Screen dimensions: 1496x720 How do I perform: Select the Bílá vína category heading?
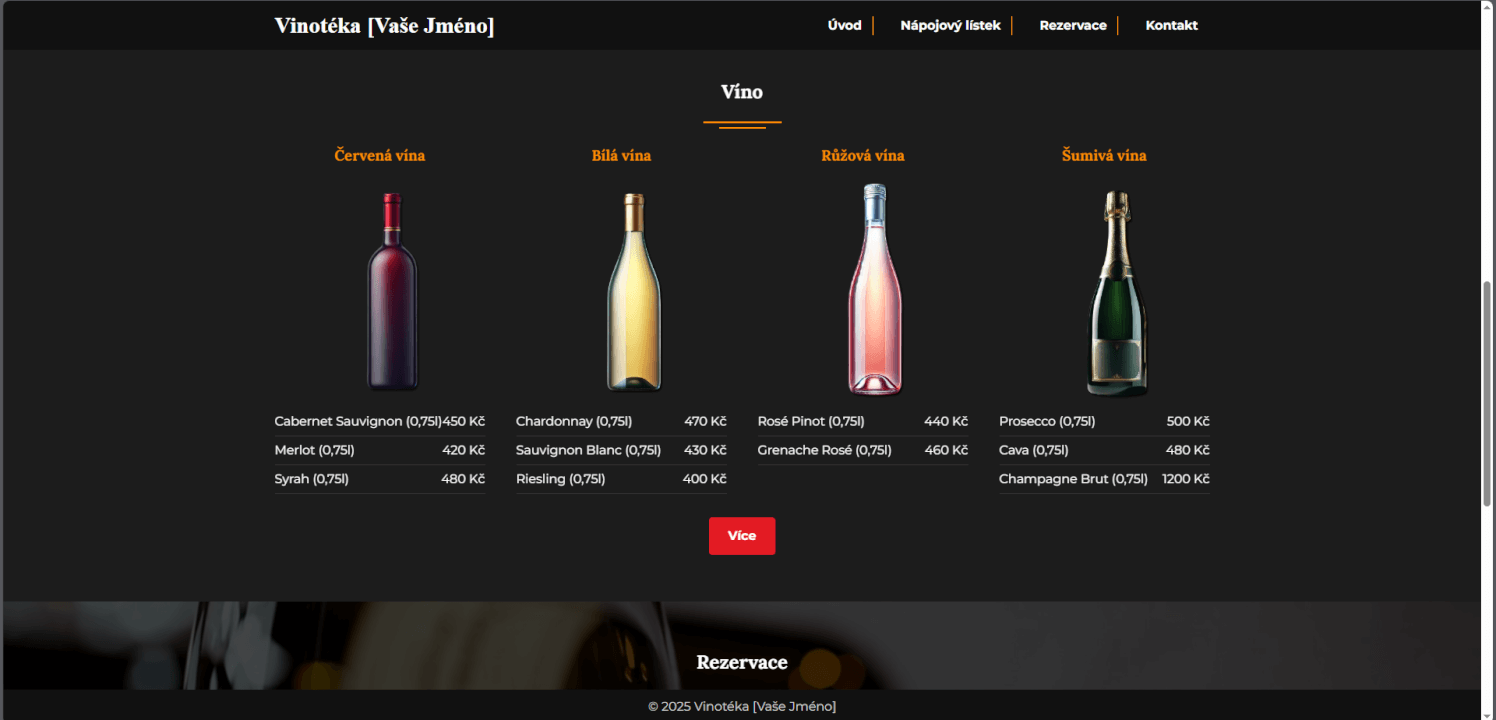[621, 156]
